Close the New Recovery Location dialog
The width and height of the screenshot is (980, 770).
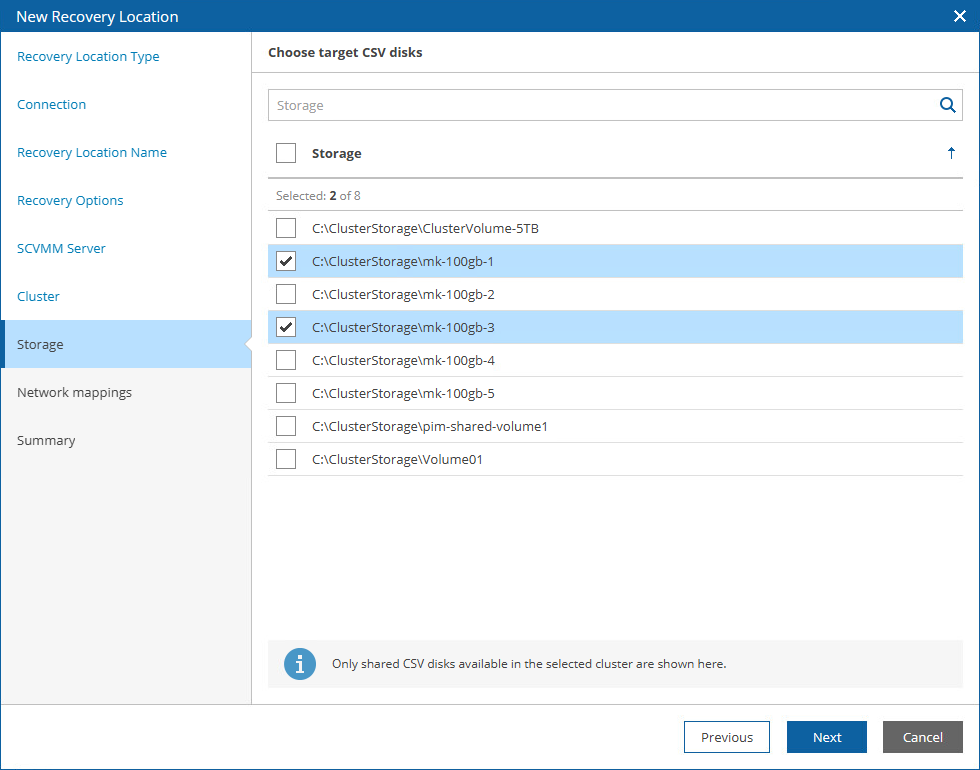pyautogui.click(x=960, y=16)
